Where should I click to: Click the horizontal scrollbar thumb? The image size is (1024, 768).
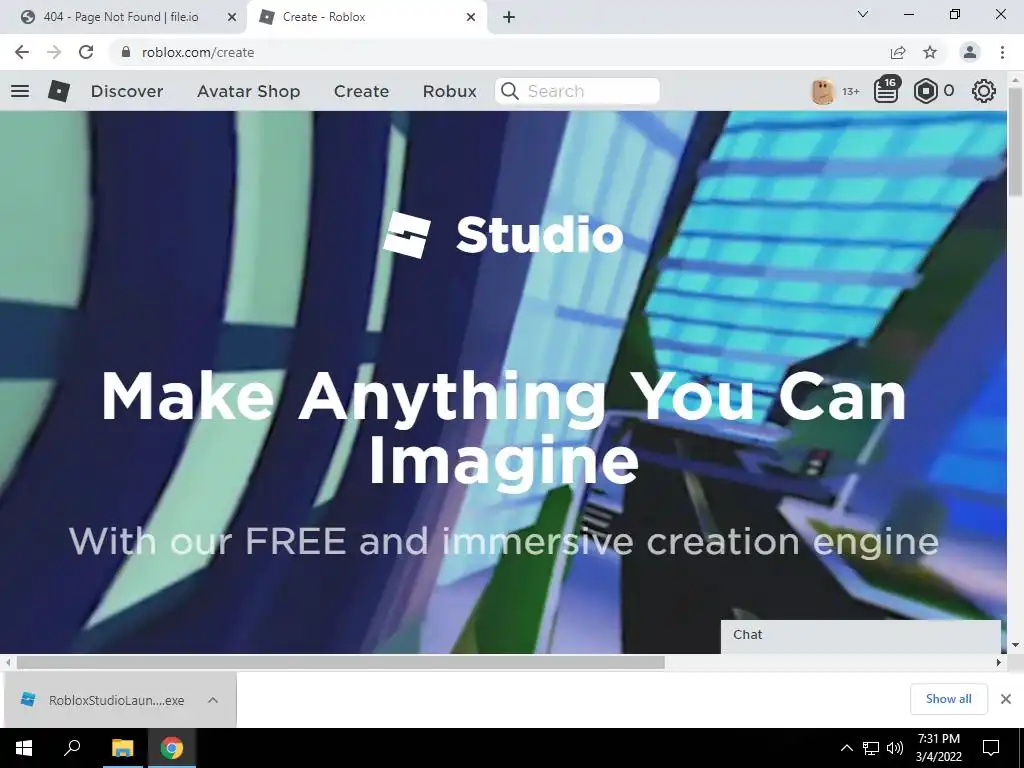[340, 662]
